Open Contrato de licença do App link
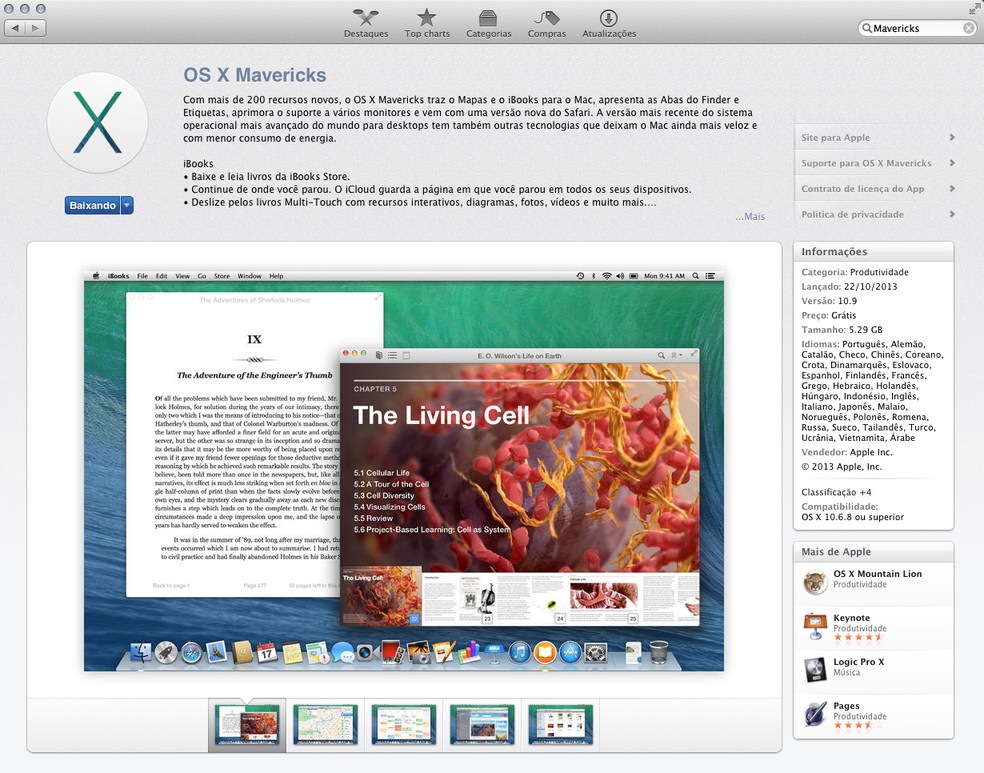The image size is (984, 773). pyautogui.click(x=862, y=189)
